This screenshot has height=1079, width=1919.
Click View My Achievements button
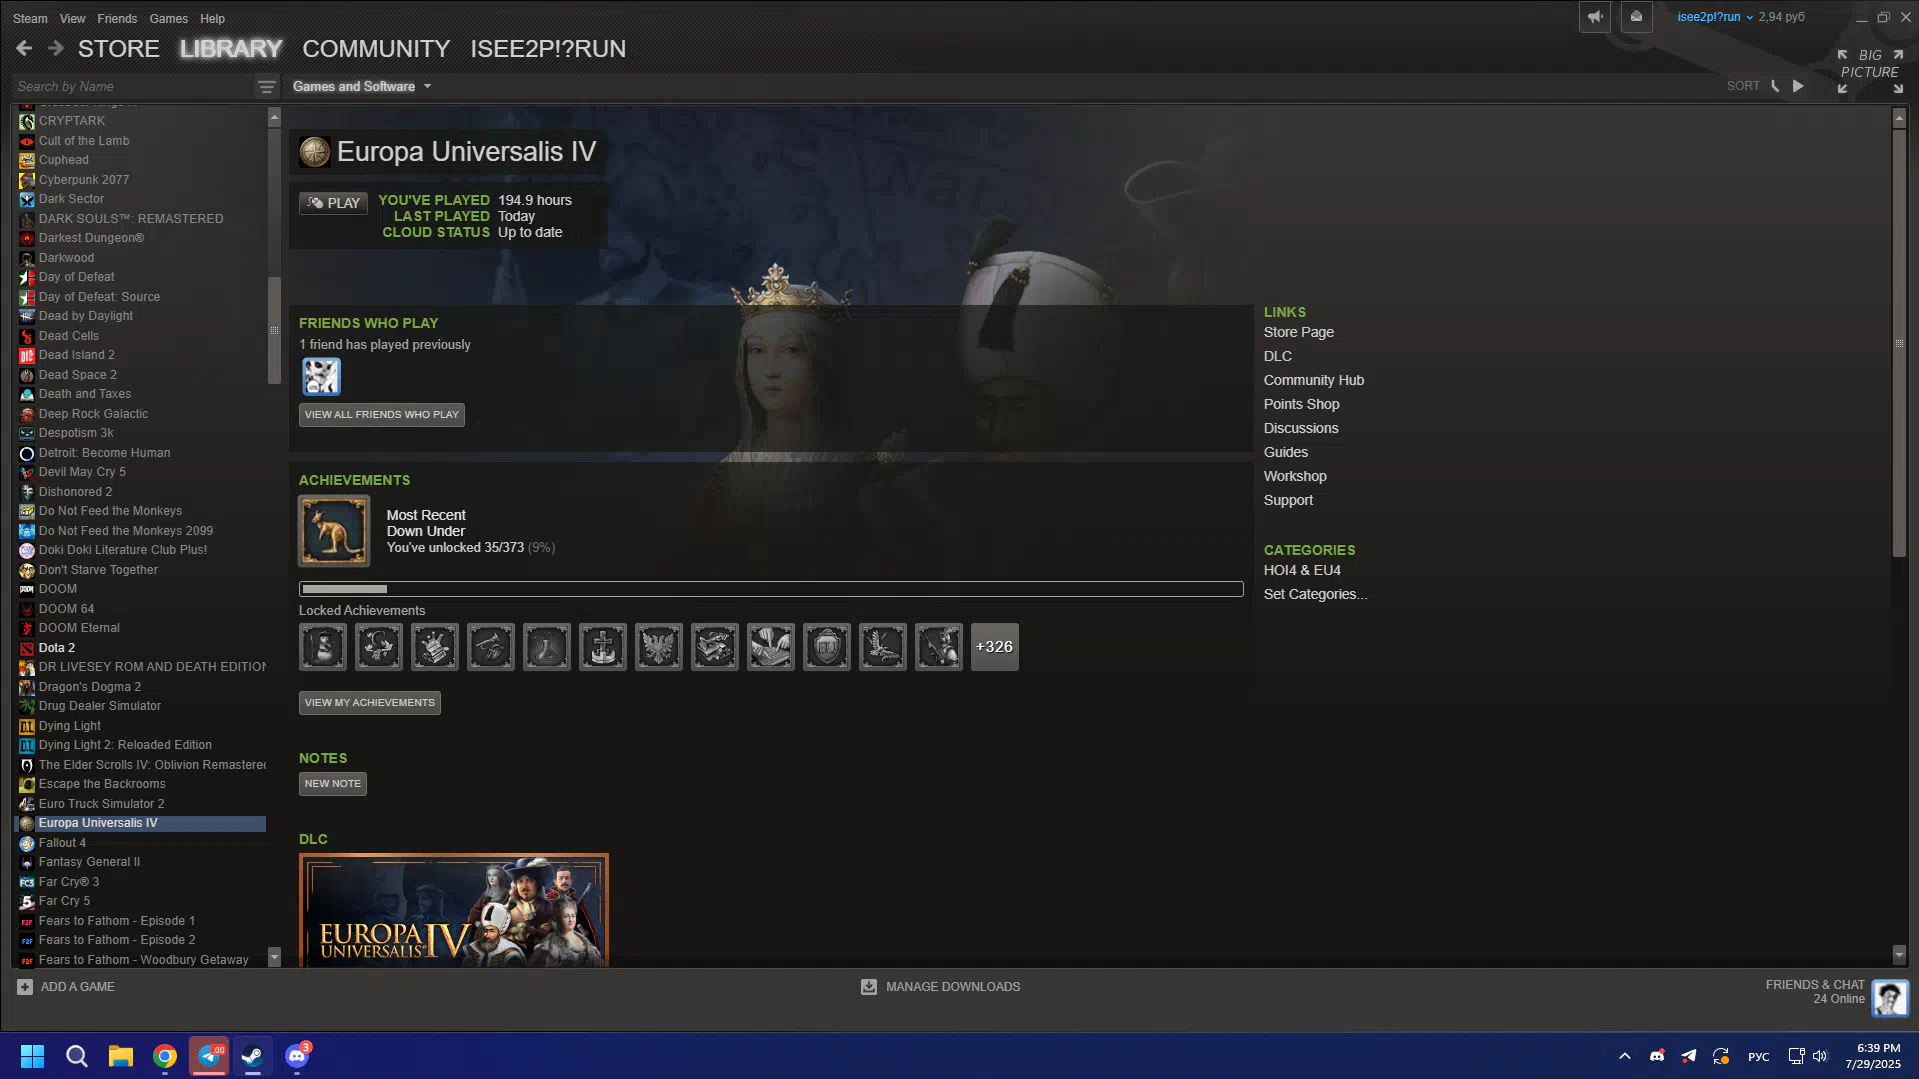click(x=370, y=702)
